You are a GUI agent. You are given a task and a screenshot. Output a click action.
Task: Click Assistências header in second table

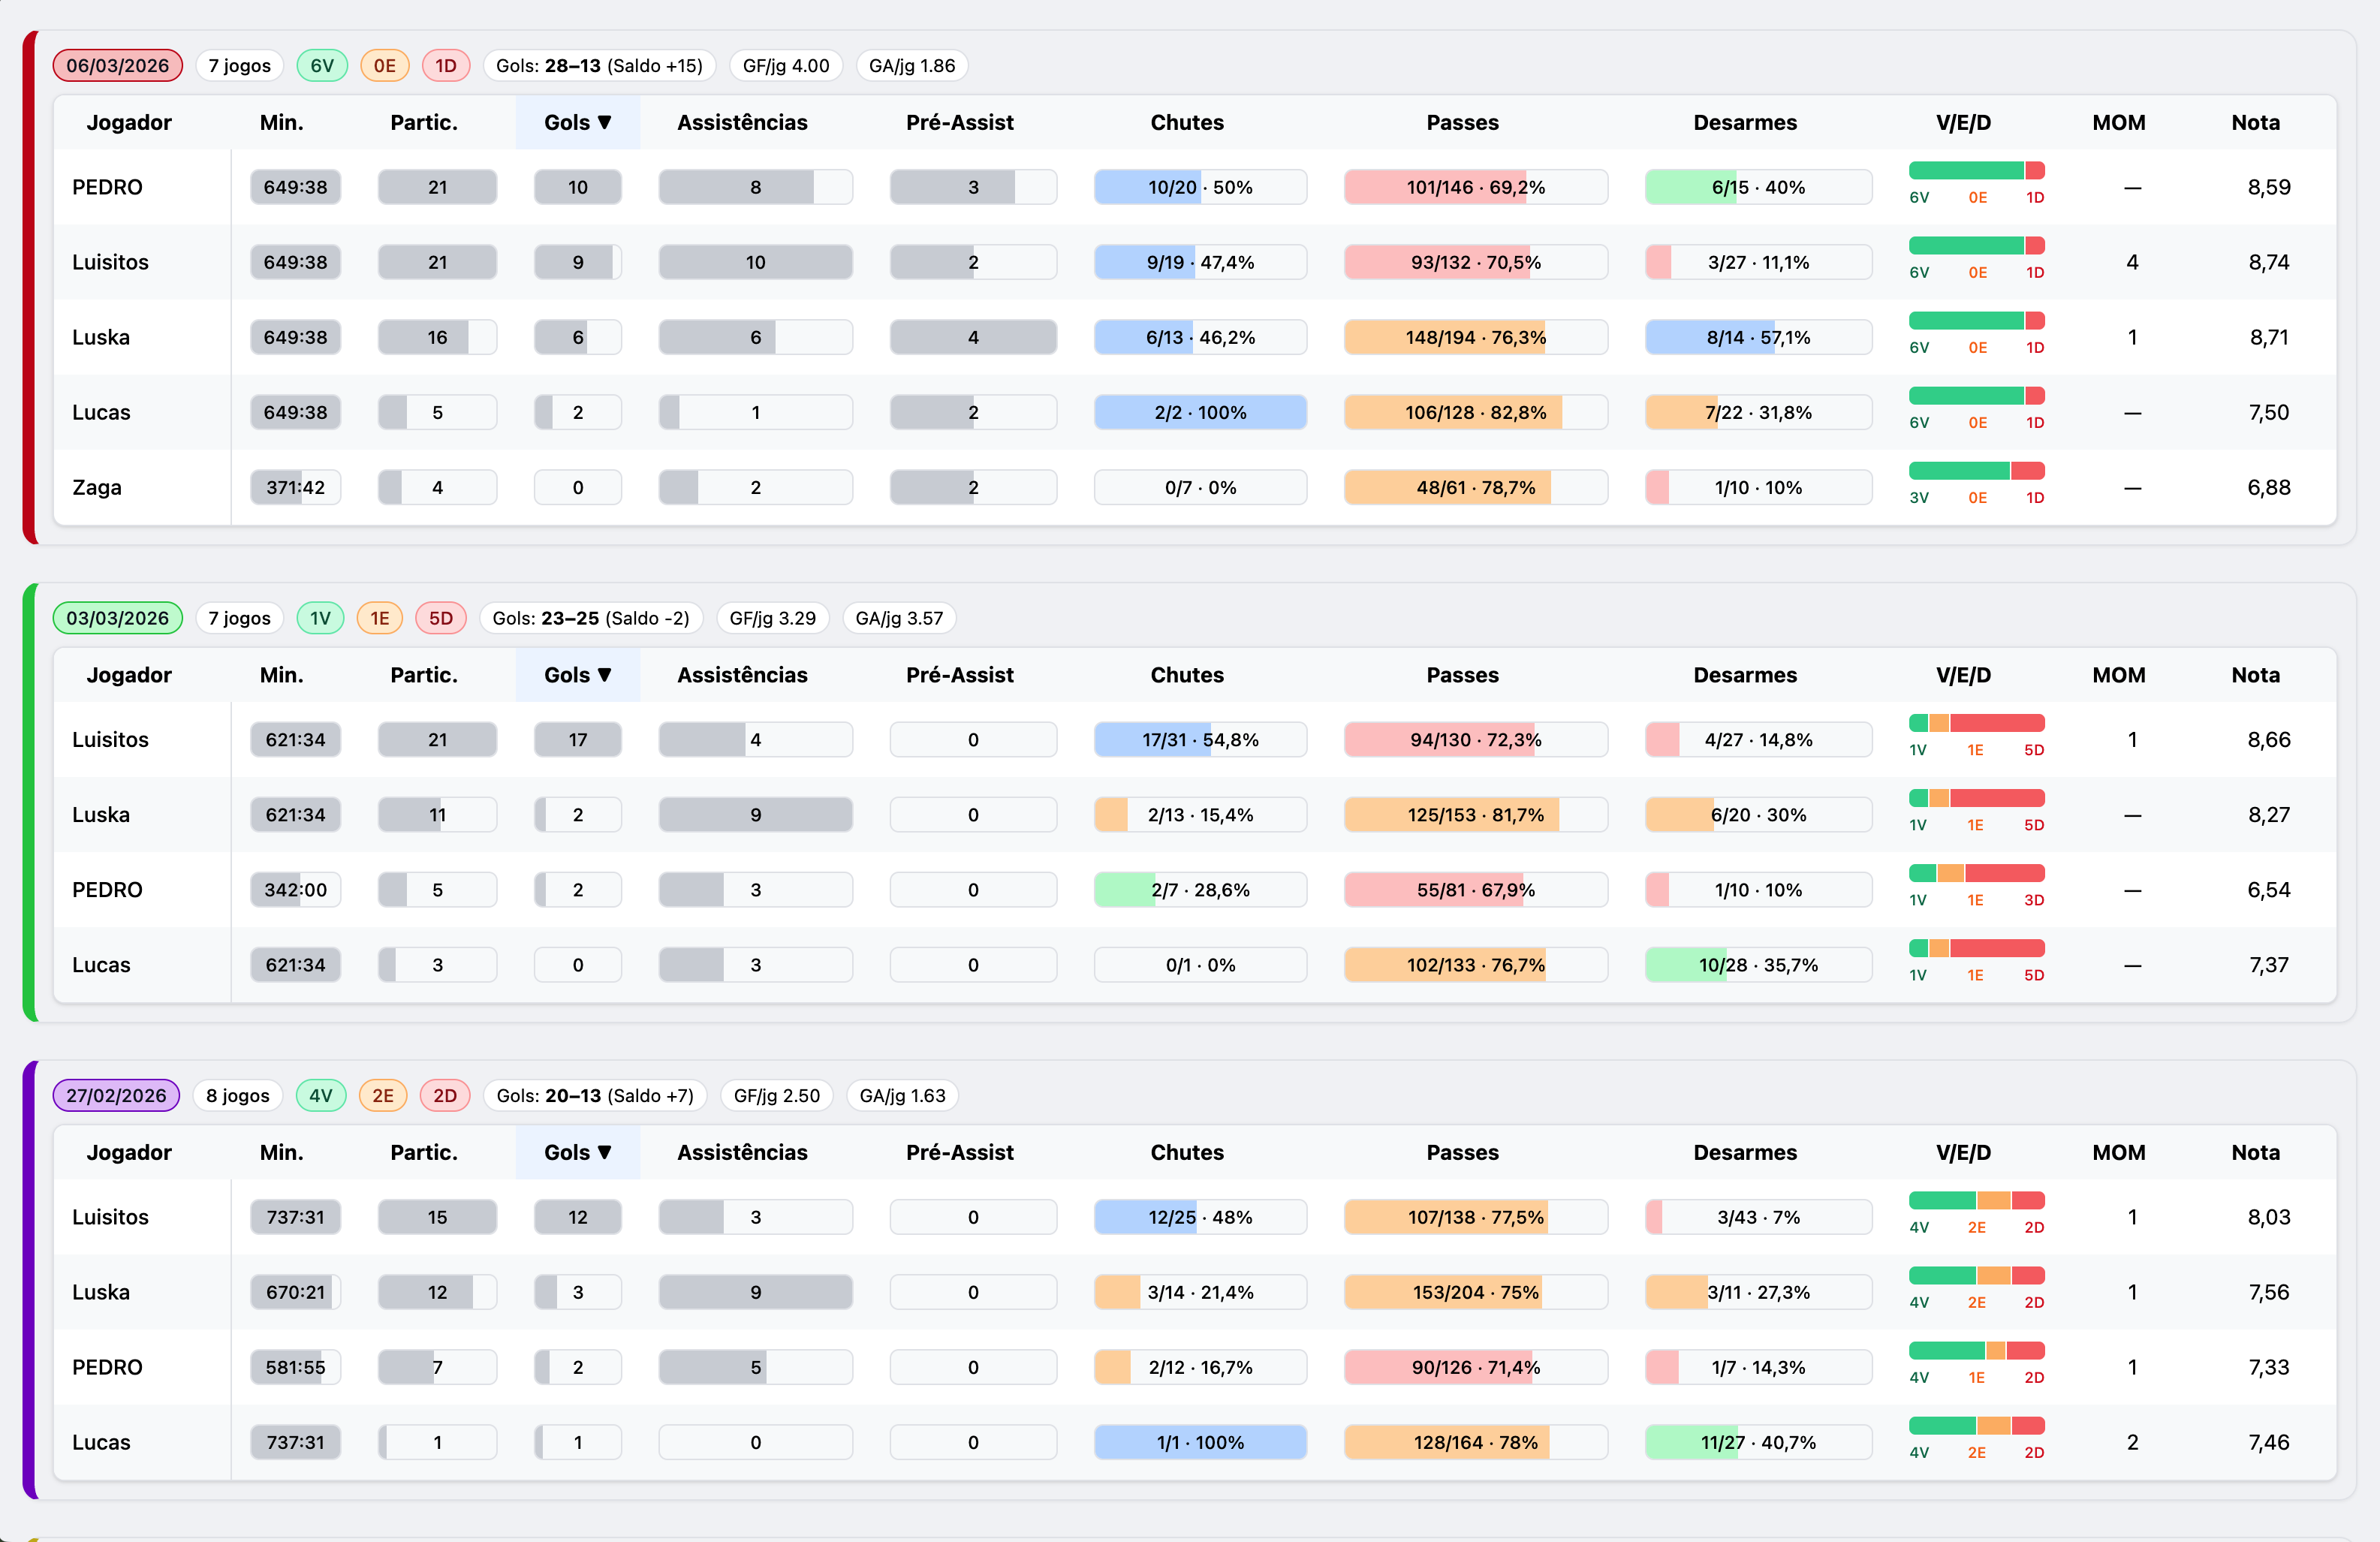pos(742,675)
